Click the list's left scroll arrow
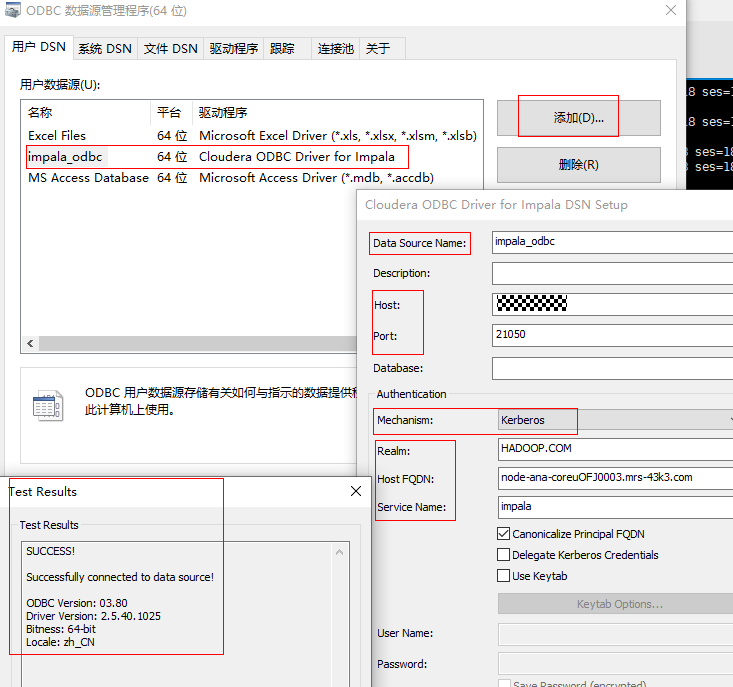The image size is (733, 687). coord(30,344)
